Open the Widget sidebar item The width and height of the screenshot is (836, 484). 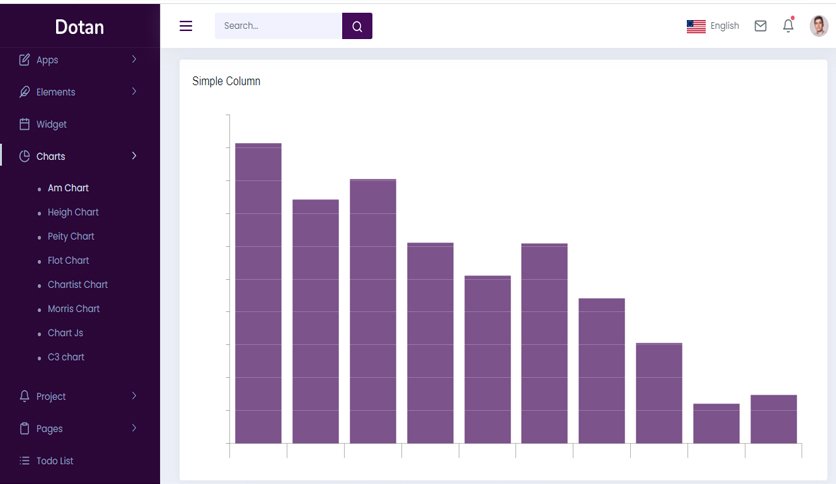click(x=80, y=124)
